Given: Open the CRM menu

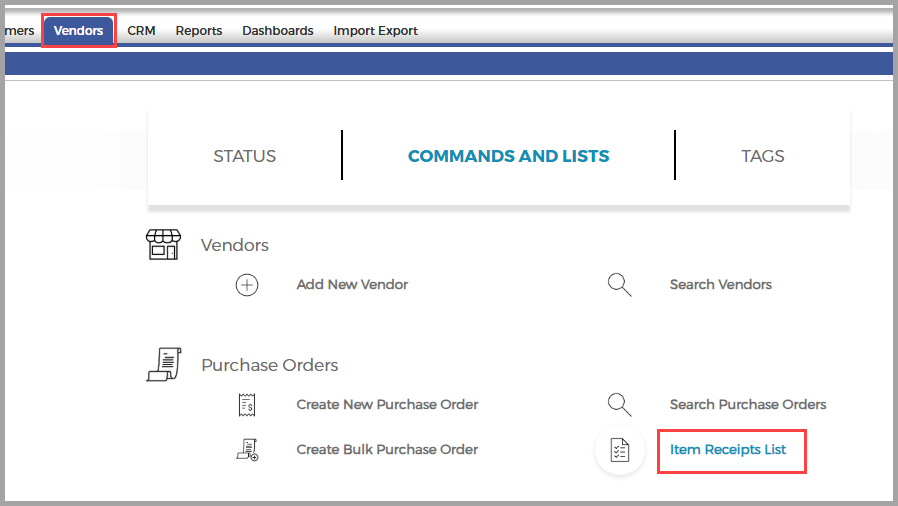Looking at the screenshot, I should coord(141,30).
